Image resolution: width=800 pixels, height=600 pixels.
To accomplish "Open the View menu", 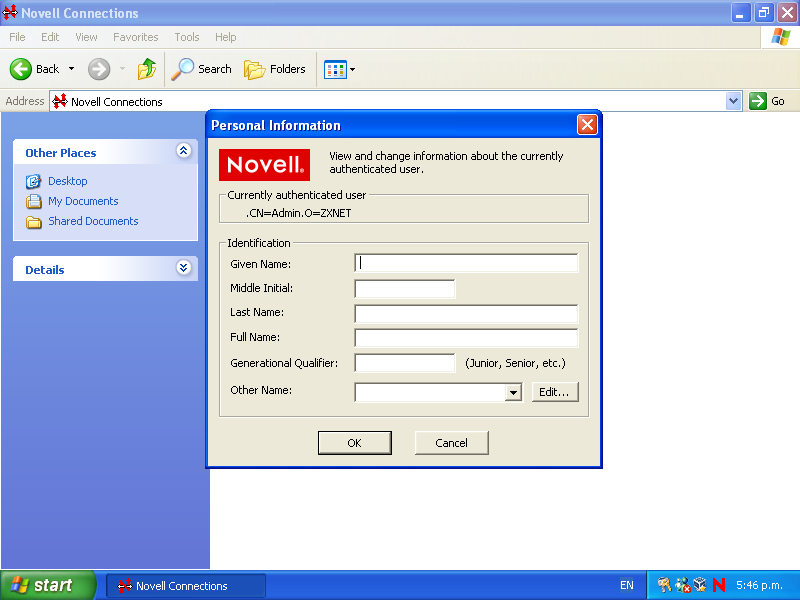I will [x=86, y=37].
